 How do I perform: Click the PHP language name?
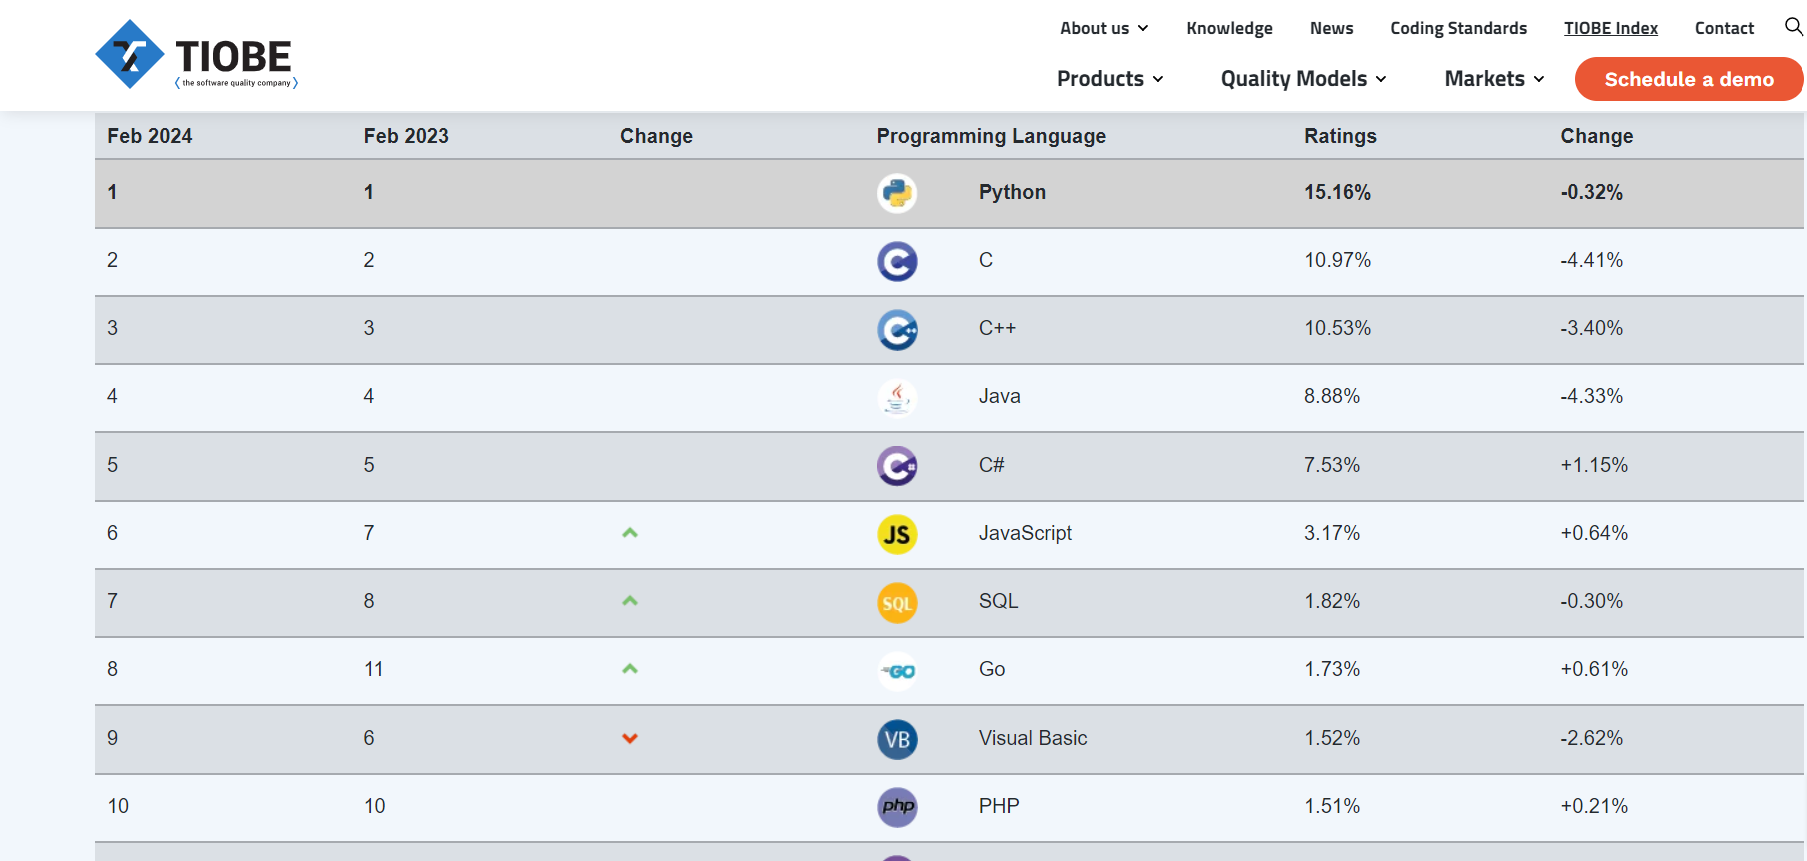point(999,806)
